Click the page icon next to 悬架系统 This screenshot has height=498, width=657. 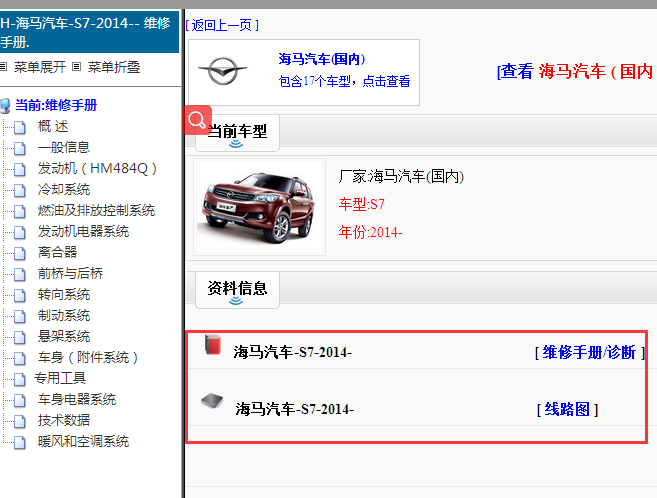19,337
